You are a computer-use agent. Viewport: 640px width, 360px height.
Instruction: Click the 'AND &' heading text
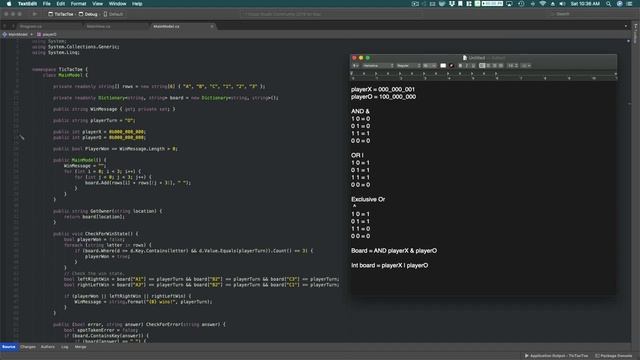(x=360, y=111)
